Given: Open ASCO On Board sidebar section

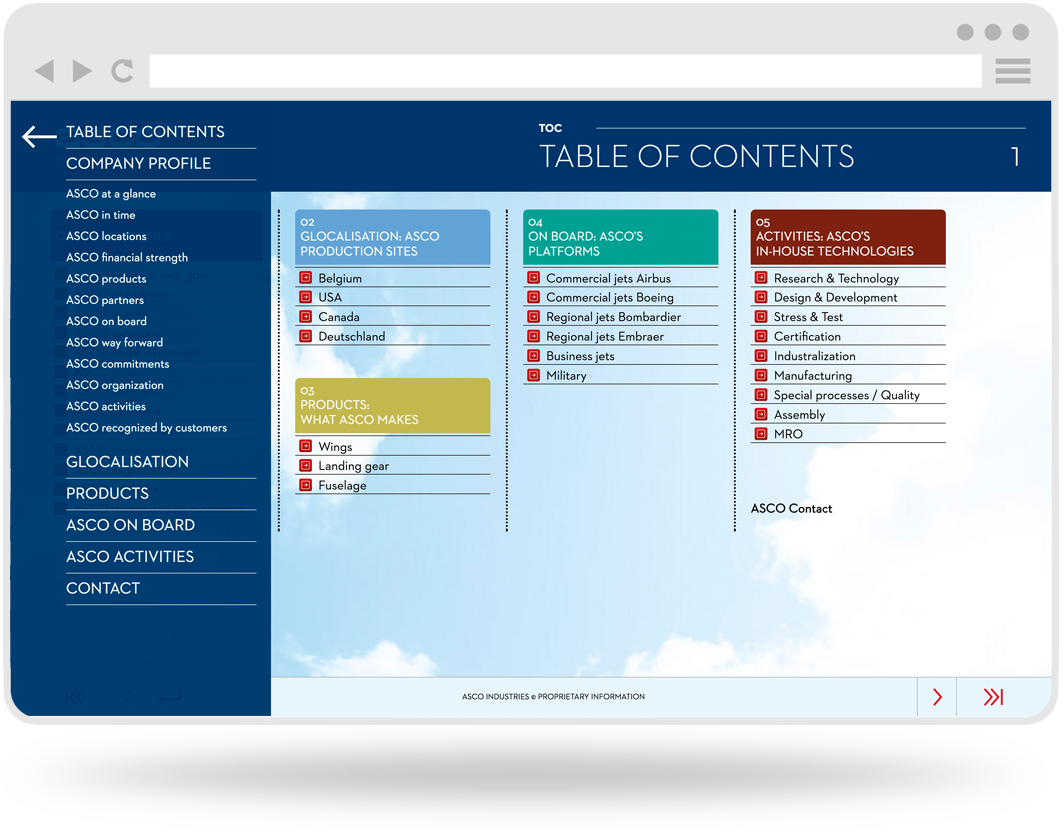Looking at the screenshot, I should tap(130, 525).
